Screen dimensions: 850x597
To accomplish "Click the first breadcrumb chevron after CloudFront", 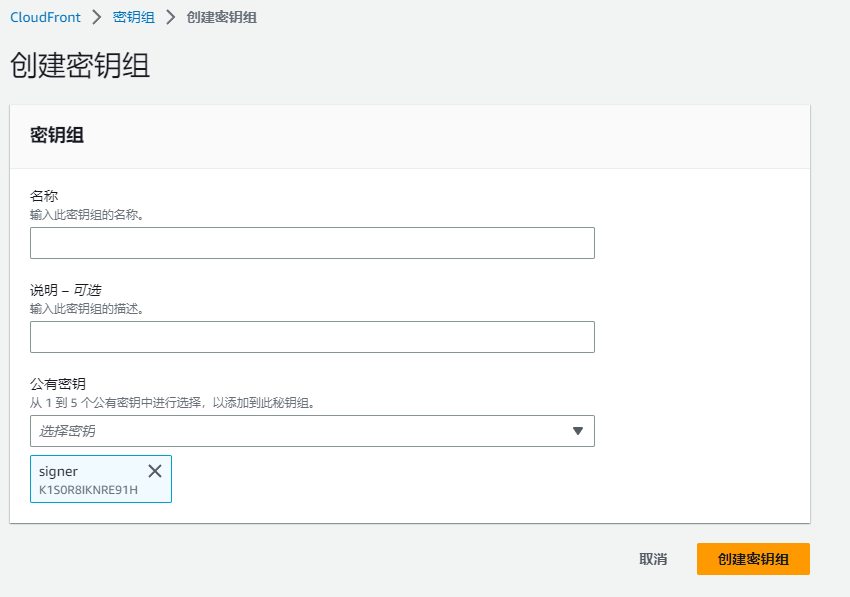I will click(x=97, y=17).
